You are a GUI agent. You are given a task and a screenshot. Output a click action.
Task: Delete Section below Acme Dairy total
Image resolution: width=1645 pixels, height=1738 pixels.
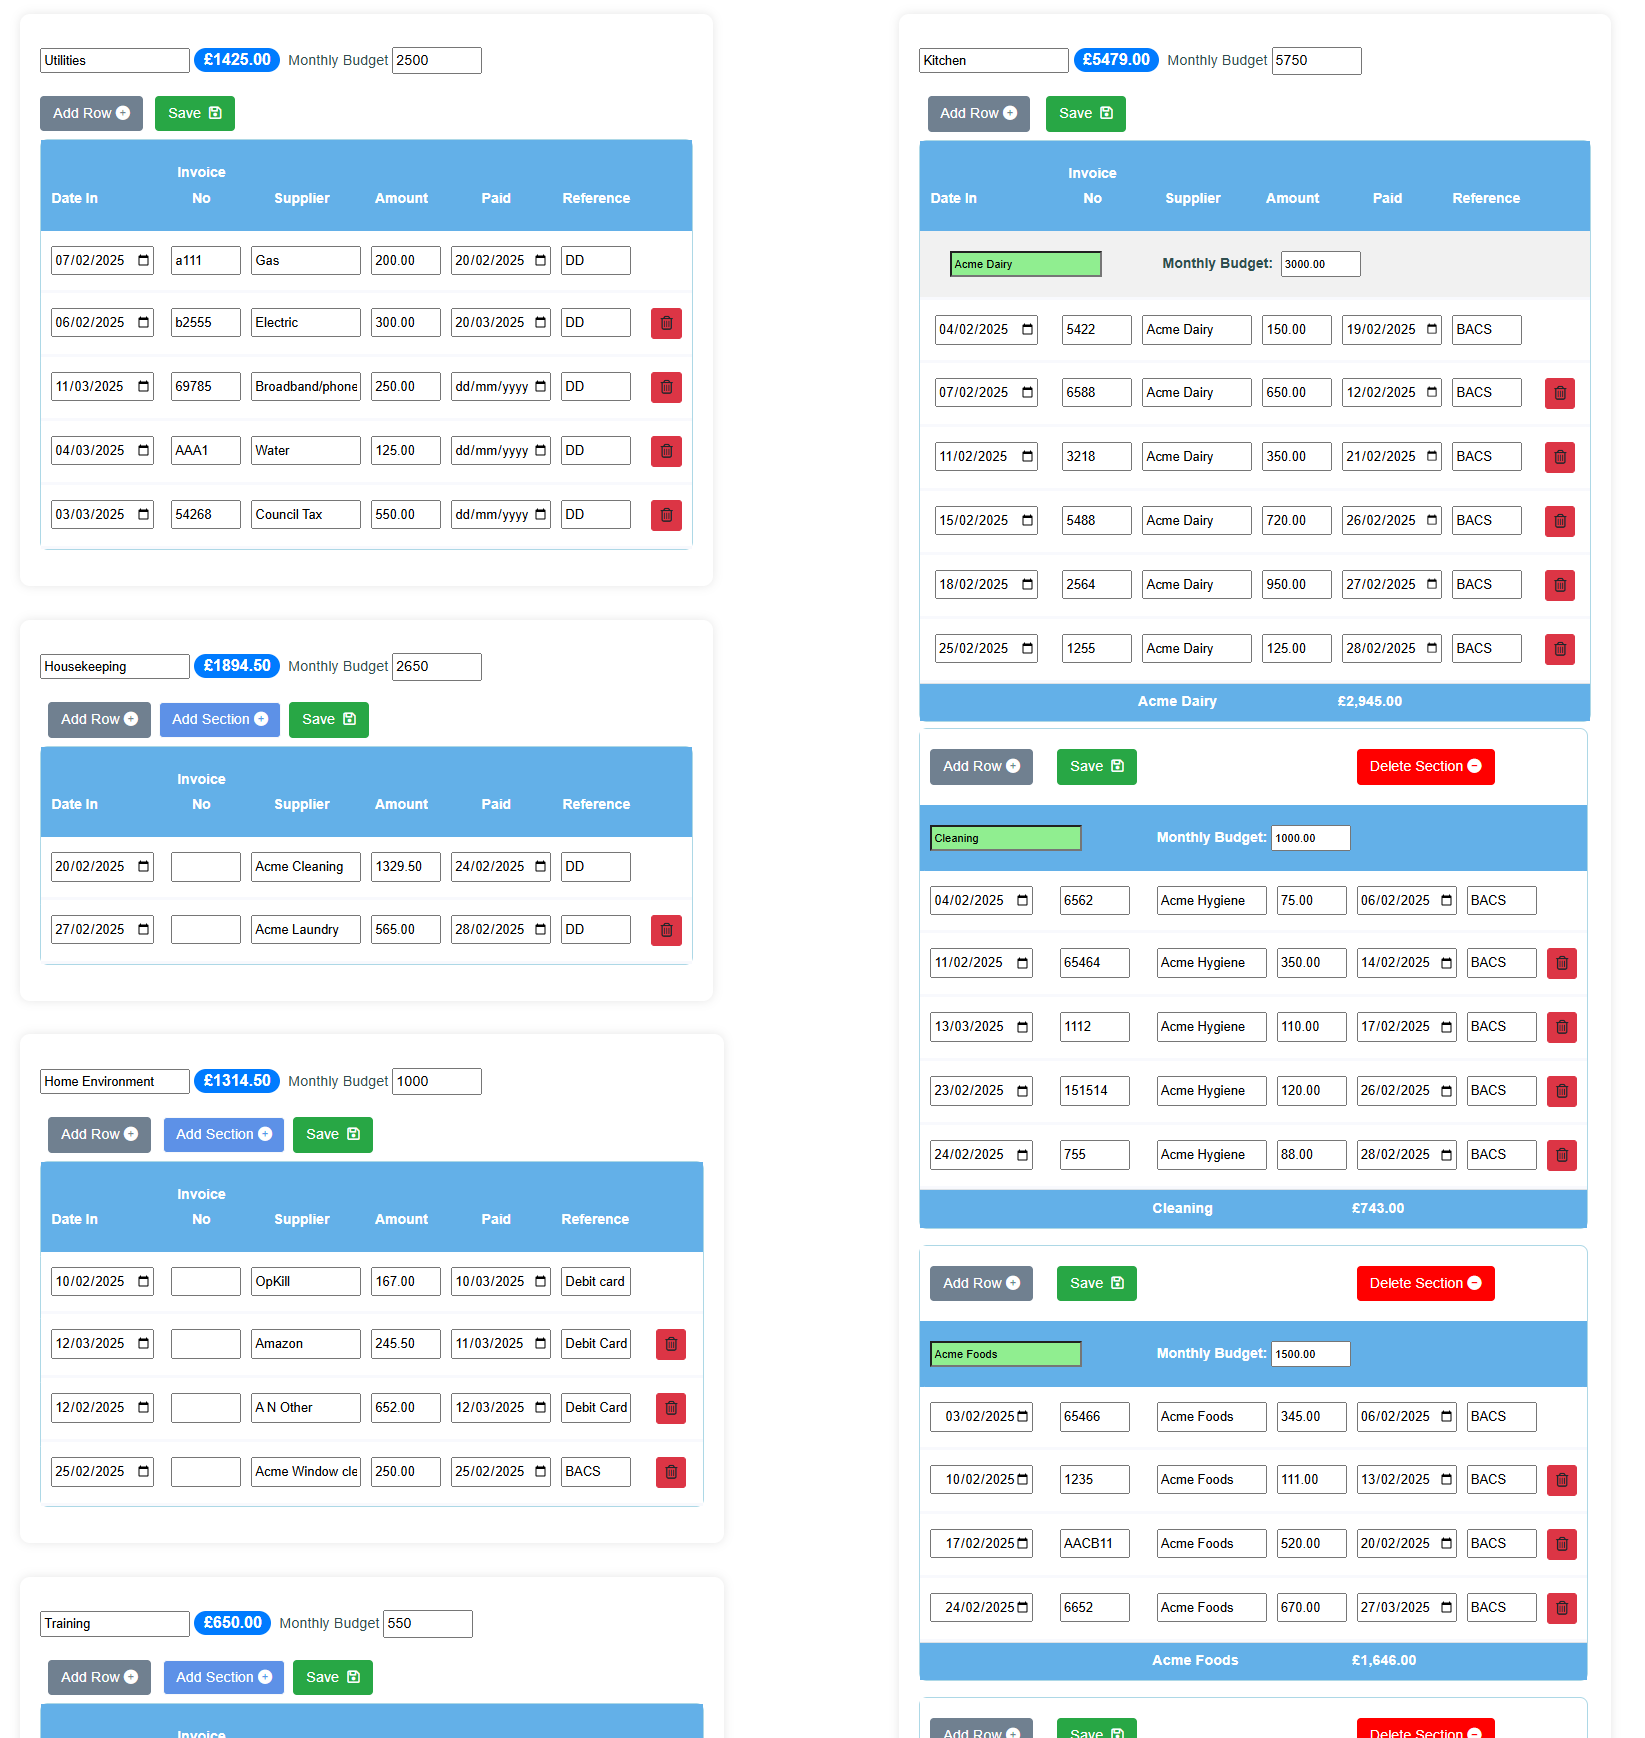1424,766
